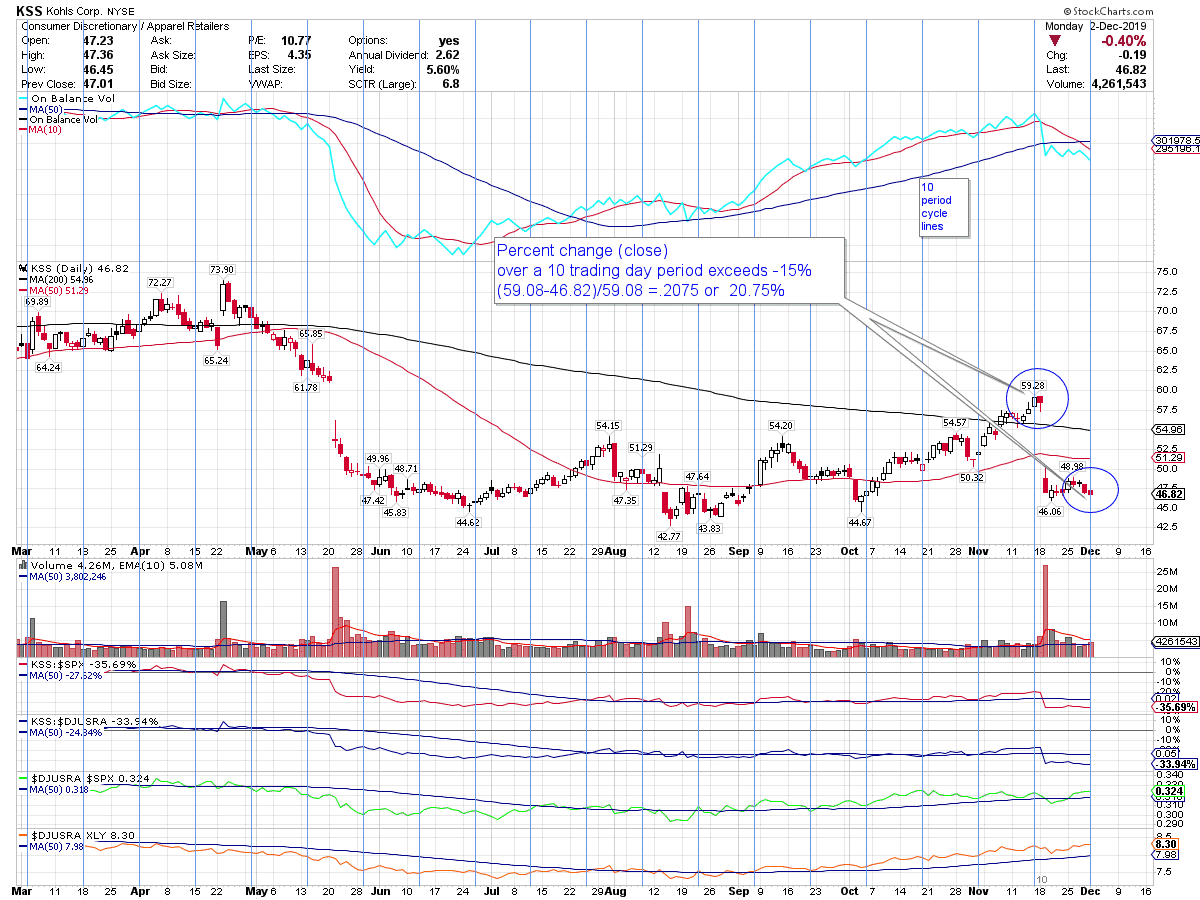The height and width of the screenshot is (900, 1200).
Task: Click the Options value 'yes'
Action: point(449,41)
